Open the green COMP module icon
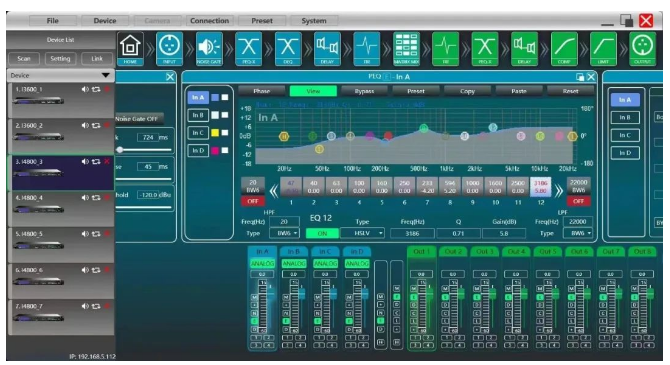The width and height of the screenshot is (670, 365). (564, 48)
